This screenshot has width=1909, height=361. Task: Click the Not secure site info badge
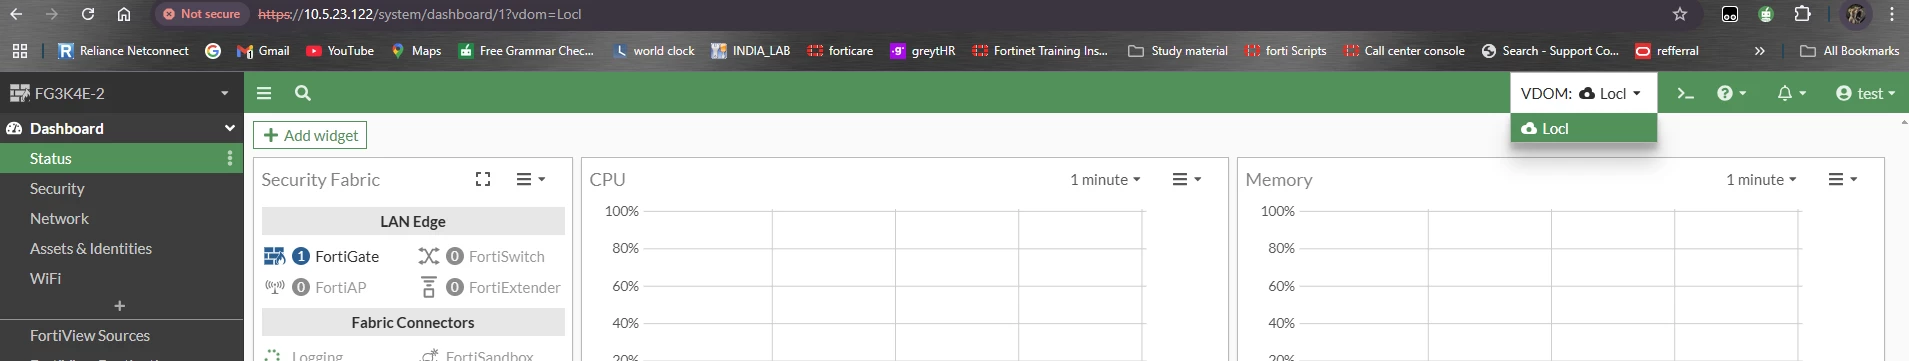(201, 14)
